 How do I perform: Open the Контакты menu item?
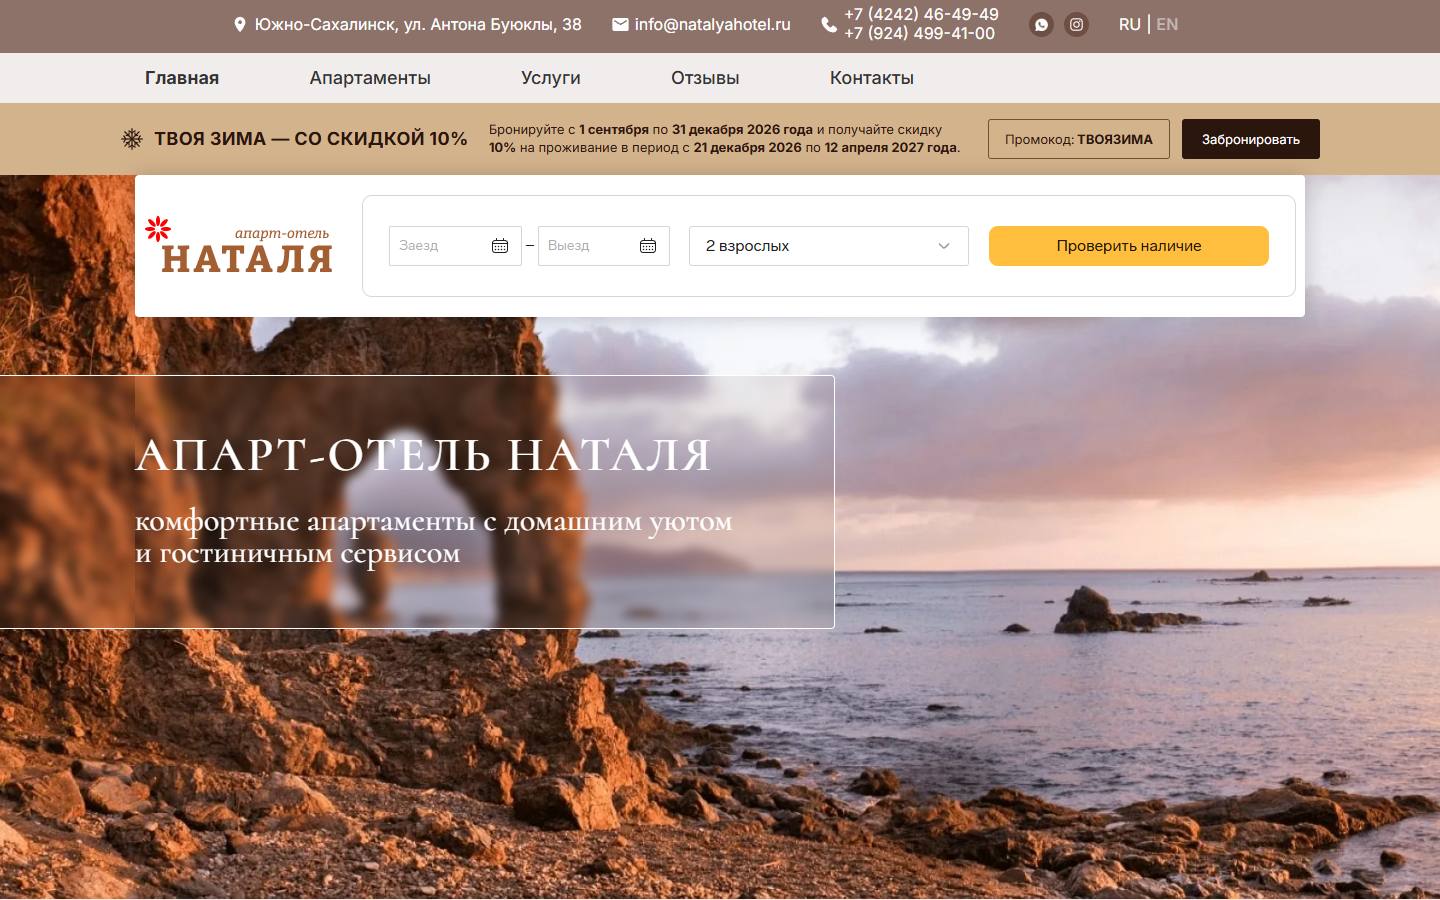(872, 78)
